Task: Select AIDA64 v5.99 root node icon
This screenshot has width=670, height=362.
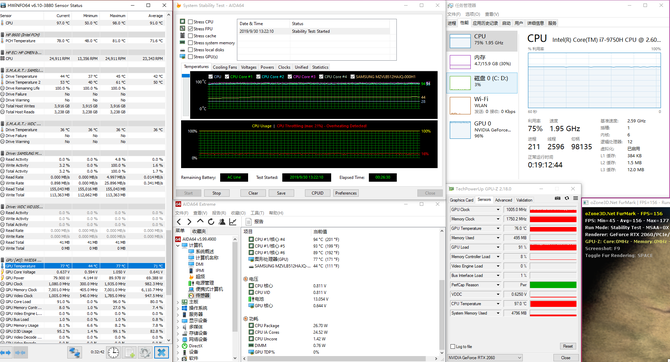Action: coord(178,239)
